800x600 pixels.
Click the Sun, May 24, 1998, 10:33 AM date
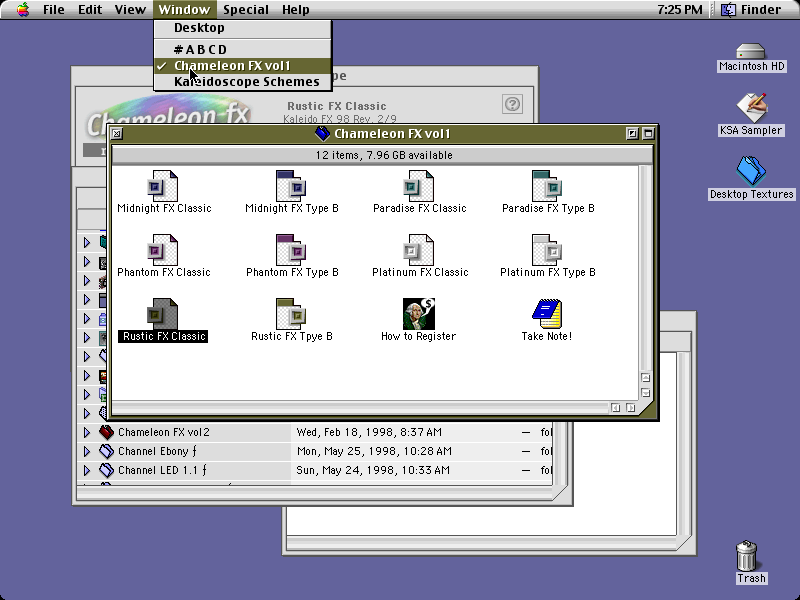[x=373, y=470]
